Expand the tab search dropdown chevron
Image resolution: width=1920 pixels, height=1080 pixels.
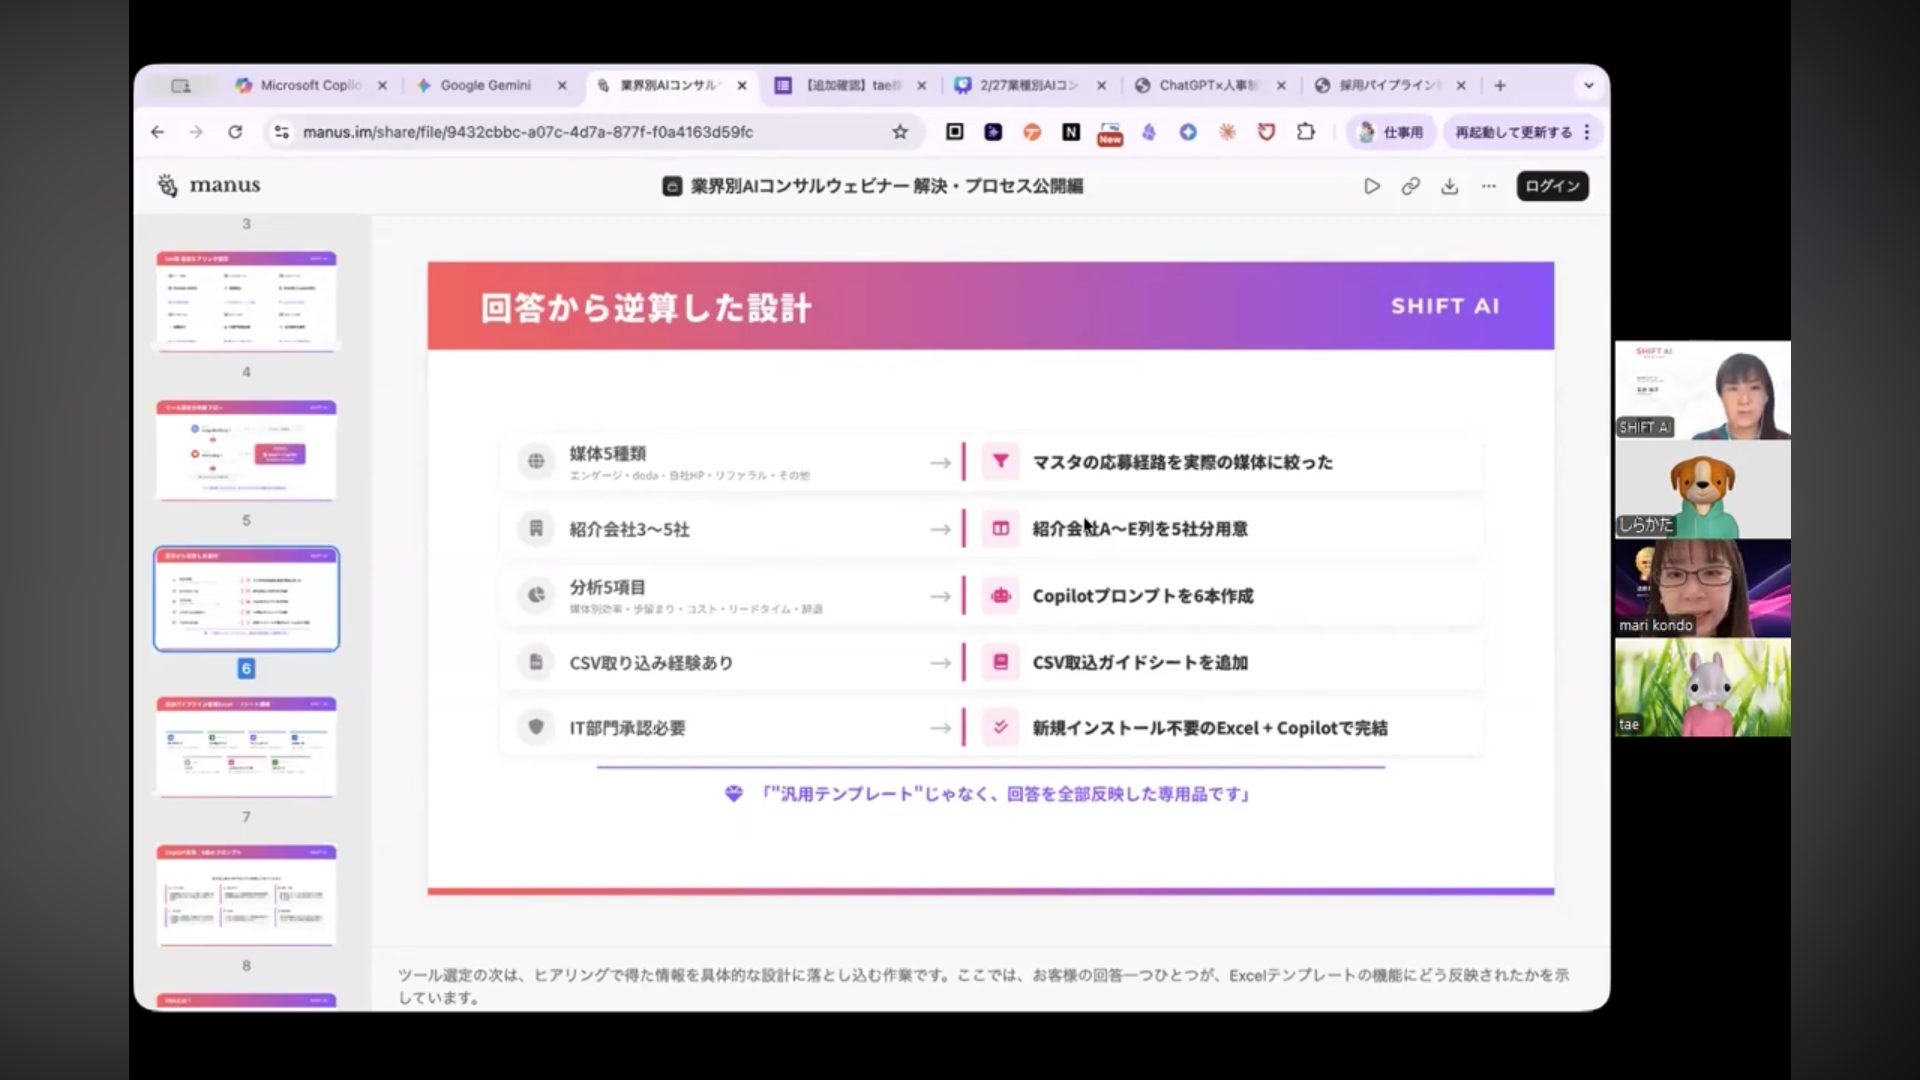pos(1588,86)
